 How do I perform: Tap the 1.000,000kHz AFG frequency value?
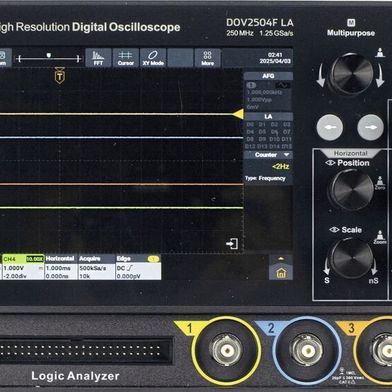tap(264, 93)
